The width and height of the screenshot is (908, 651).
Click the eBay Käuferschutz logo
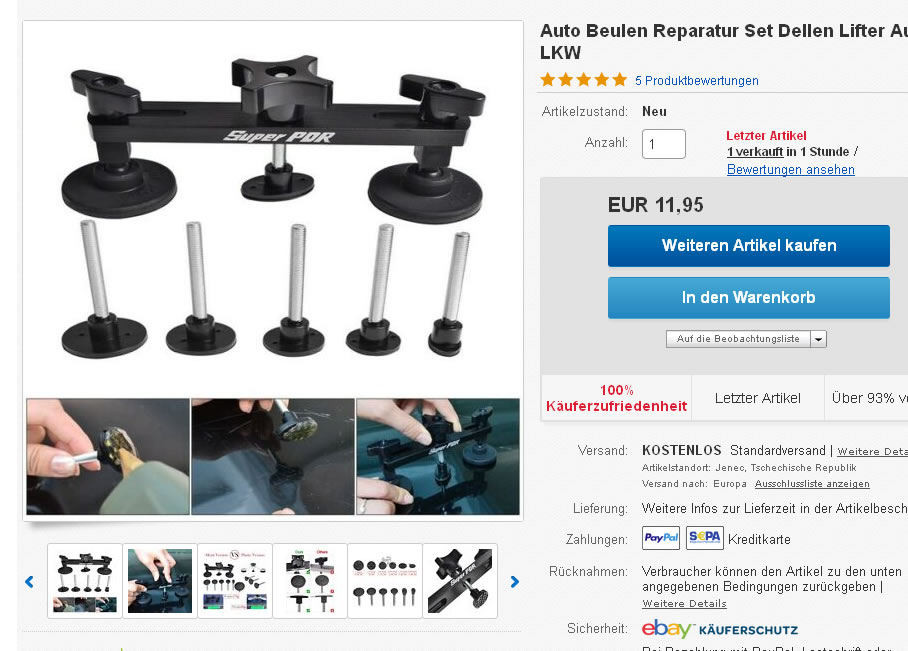pyautogui.click(x=720, y=629)
